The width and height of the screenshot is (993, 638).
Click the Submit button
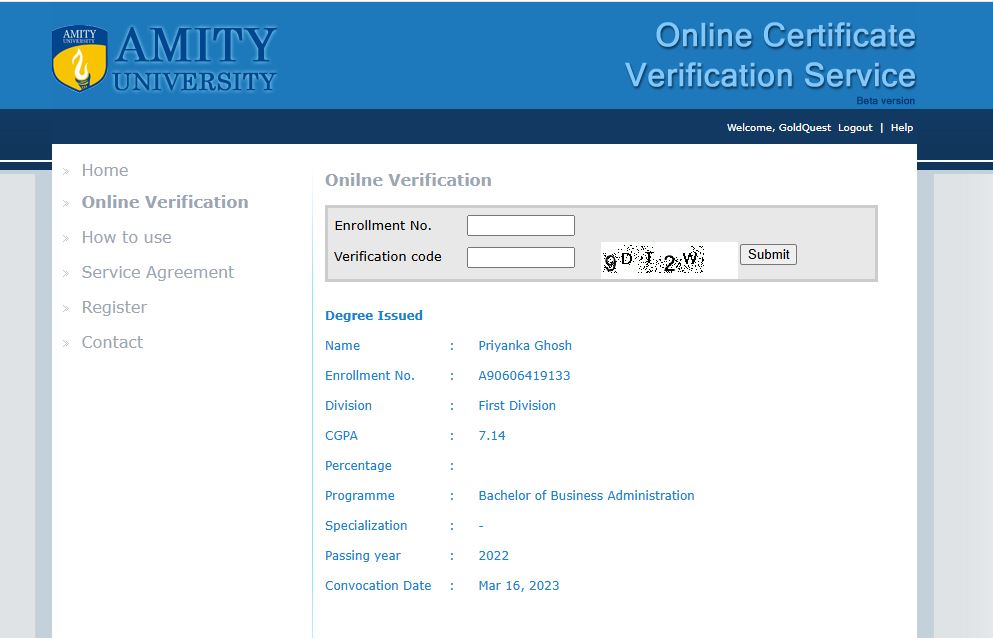click(768, 255)
